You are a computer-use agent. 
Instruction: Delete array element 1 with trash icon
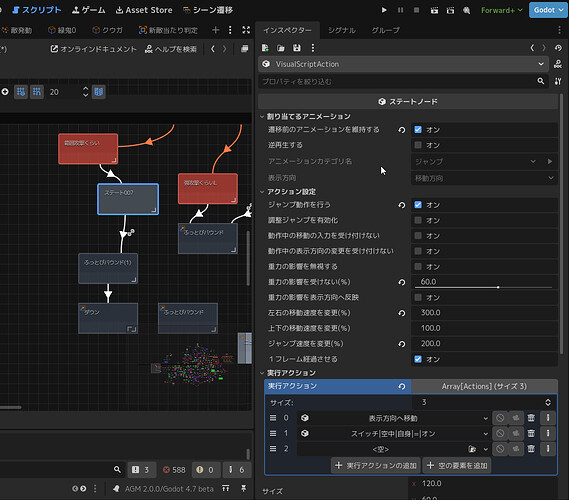click(531, 434)
